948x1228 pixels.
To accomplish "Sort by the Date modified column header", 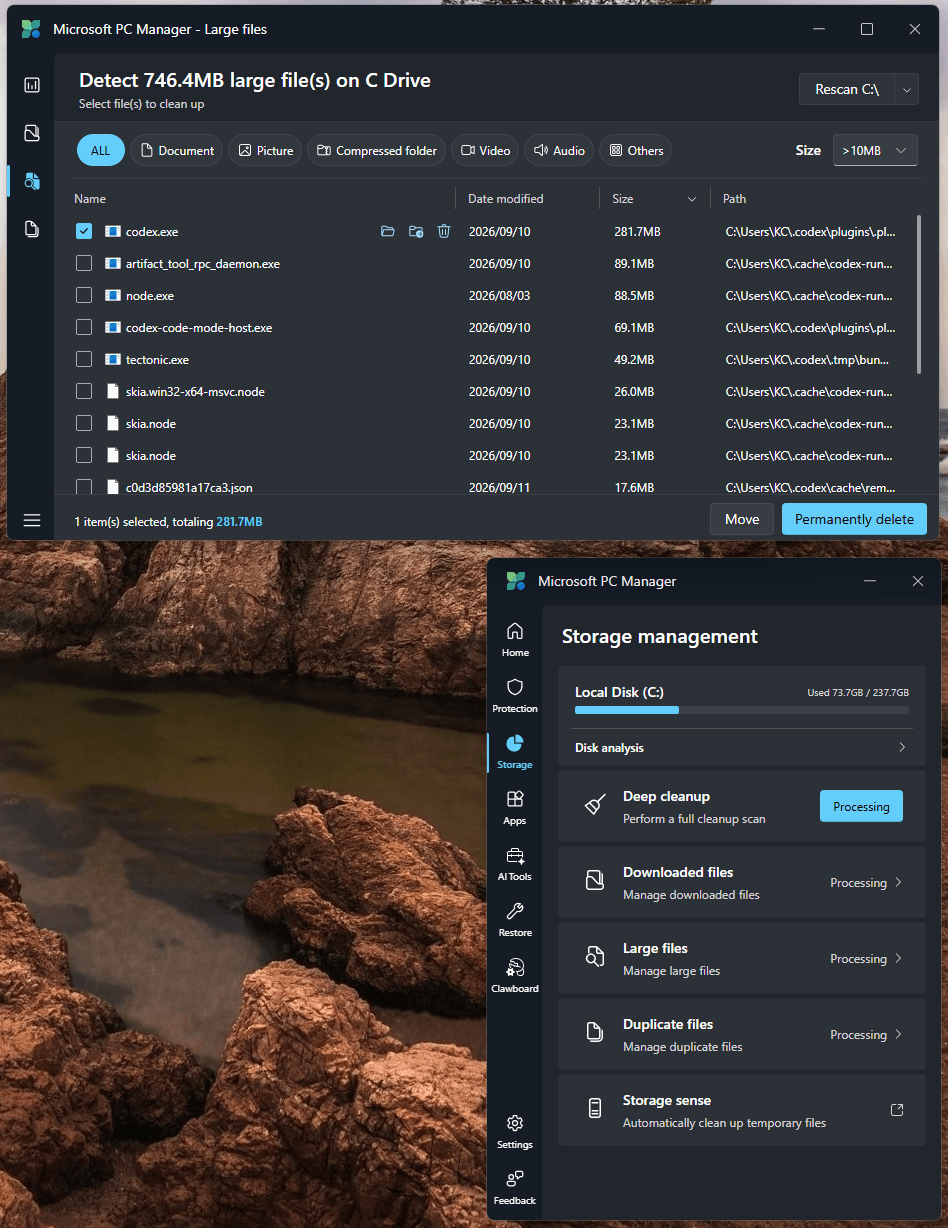I will coord(506,199).
